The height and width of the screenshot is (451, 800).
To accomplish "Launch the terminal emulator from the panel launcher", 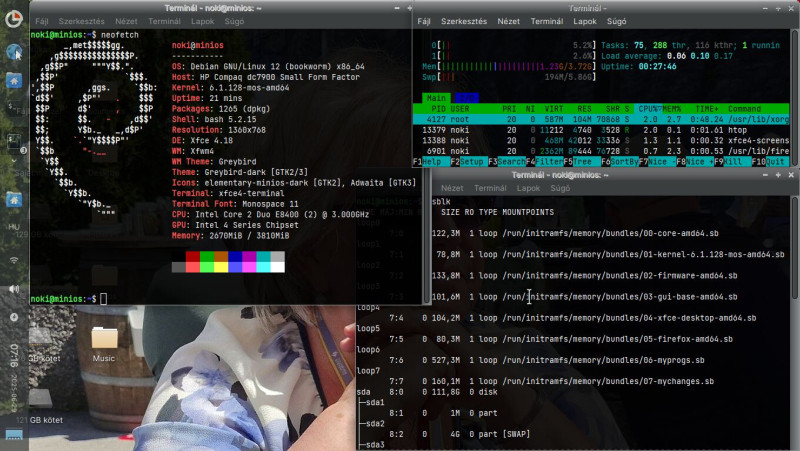I will 14,108.
